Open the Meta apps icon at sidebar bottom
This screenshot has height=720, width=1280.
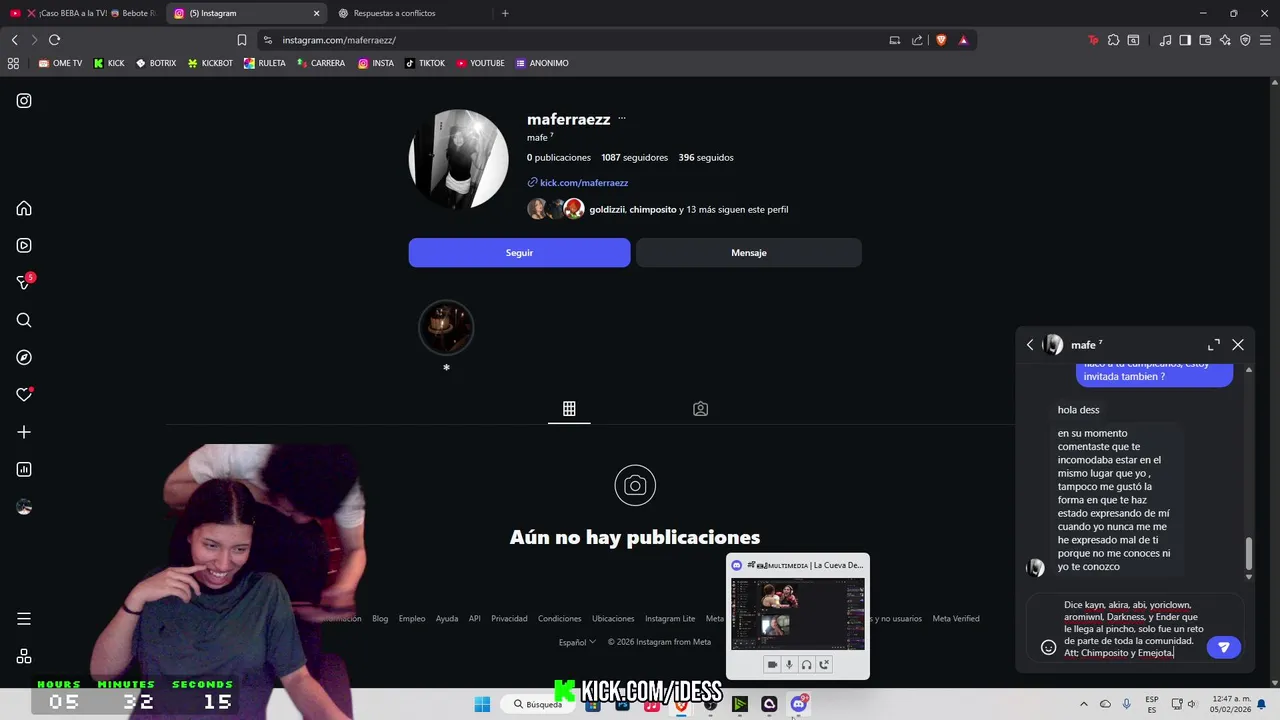click(x=24, y=656)
